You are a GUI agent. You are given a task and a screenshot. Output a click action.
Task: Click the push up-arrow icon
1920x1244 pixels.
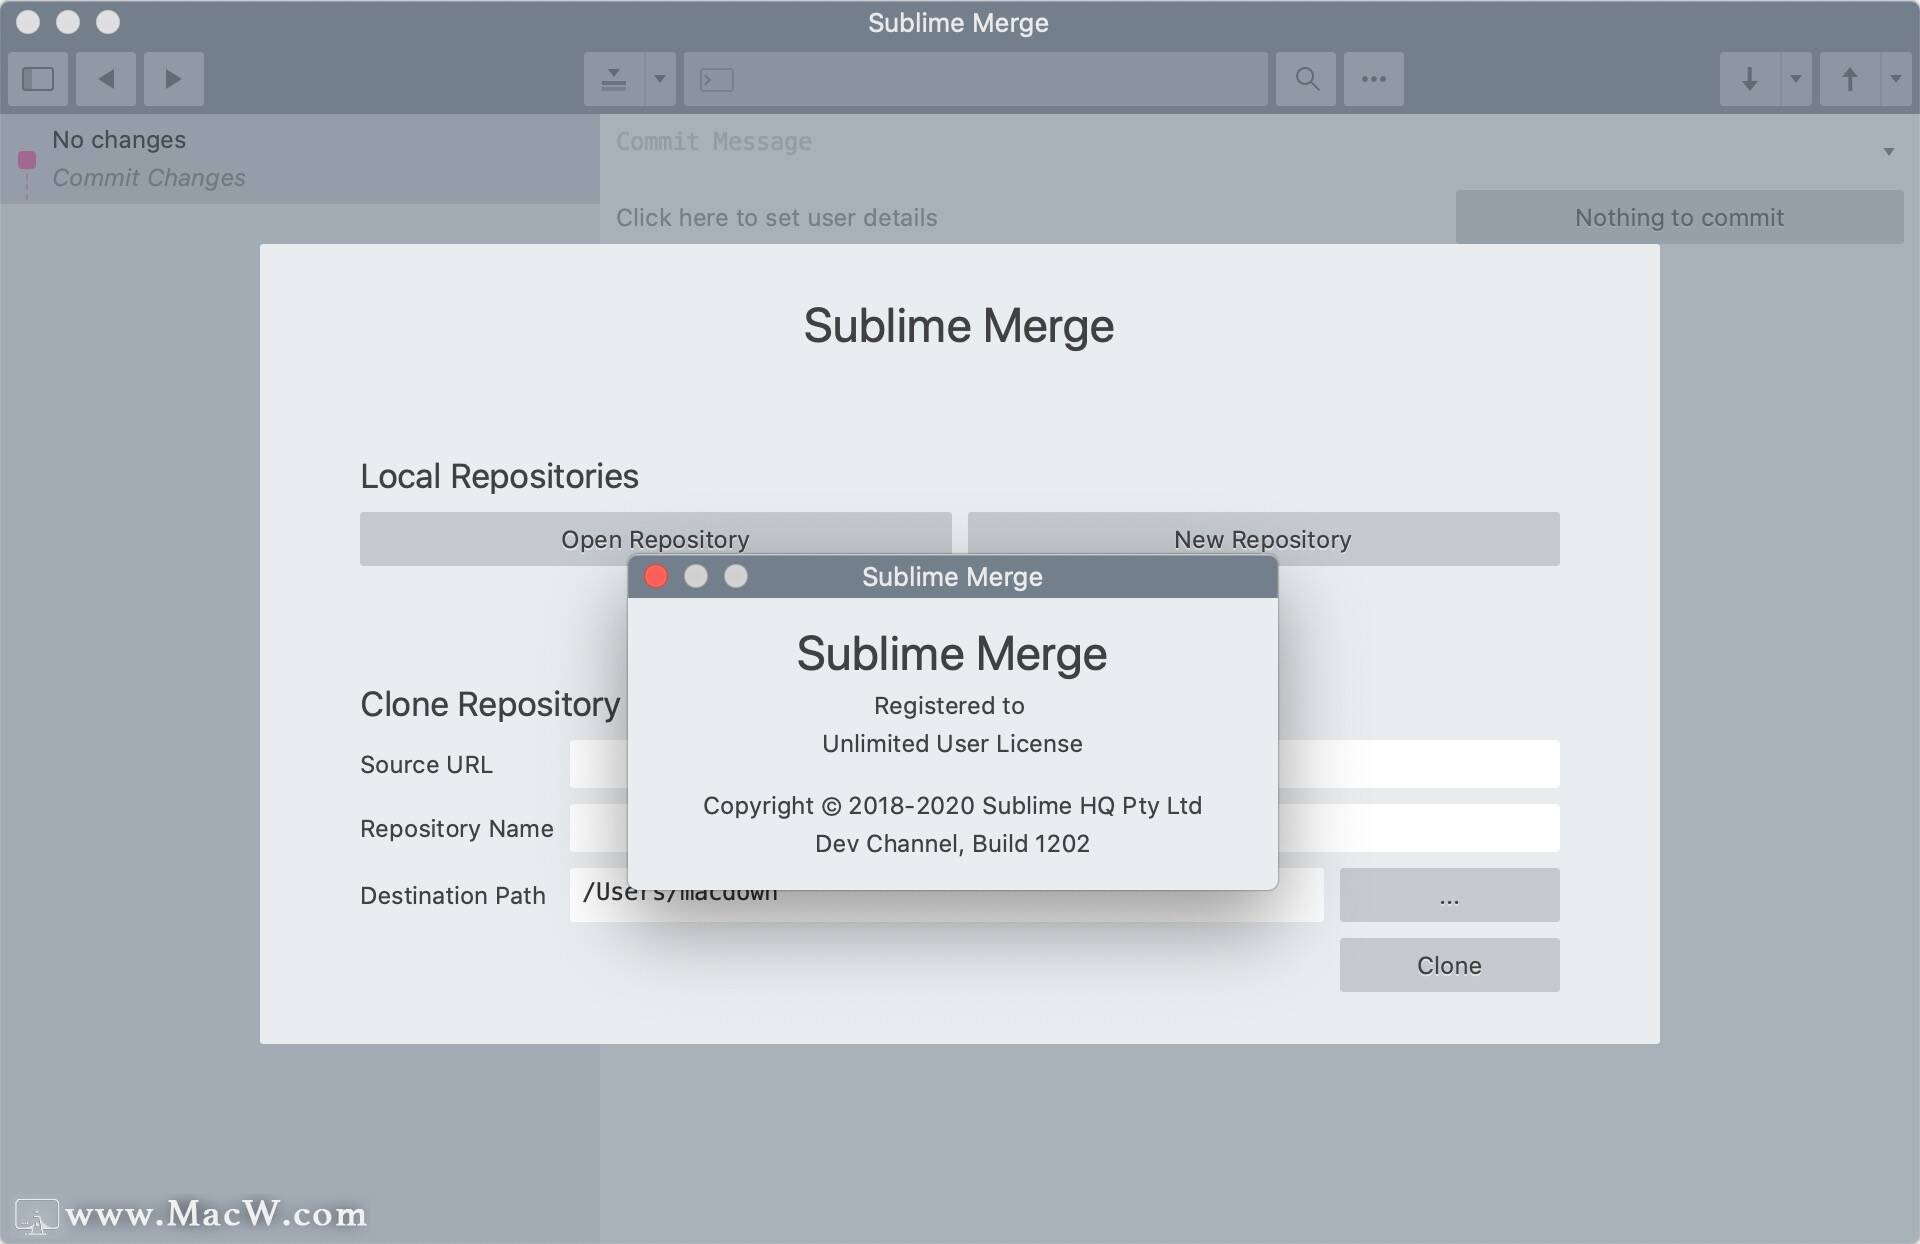[1850, 79]
